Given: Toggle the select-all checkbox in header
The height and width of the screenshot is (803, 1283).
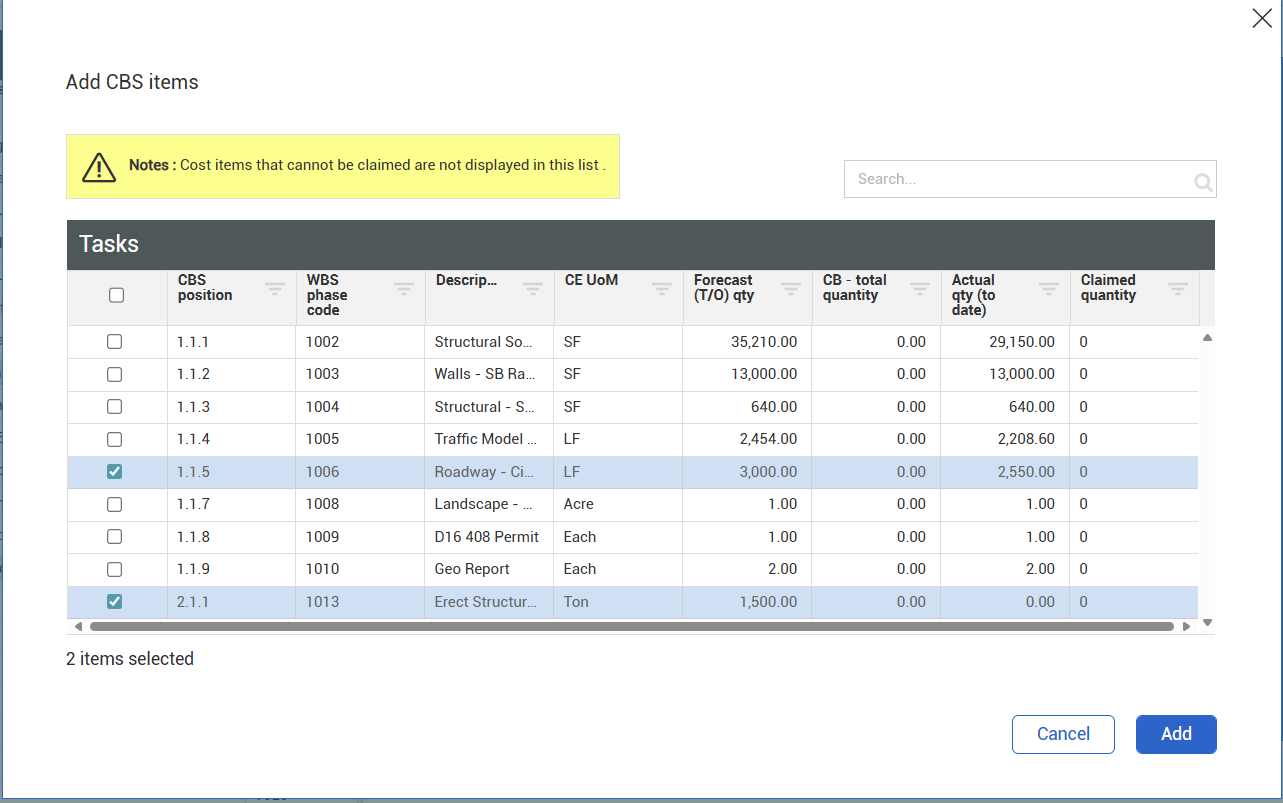Looking at the screenshot, I should 116,295.
